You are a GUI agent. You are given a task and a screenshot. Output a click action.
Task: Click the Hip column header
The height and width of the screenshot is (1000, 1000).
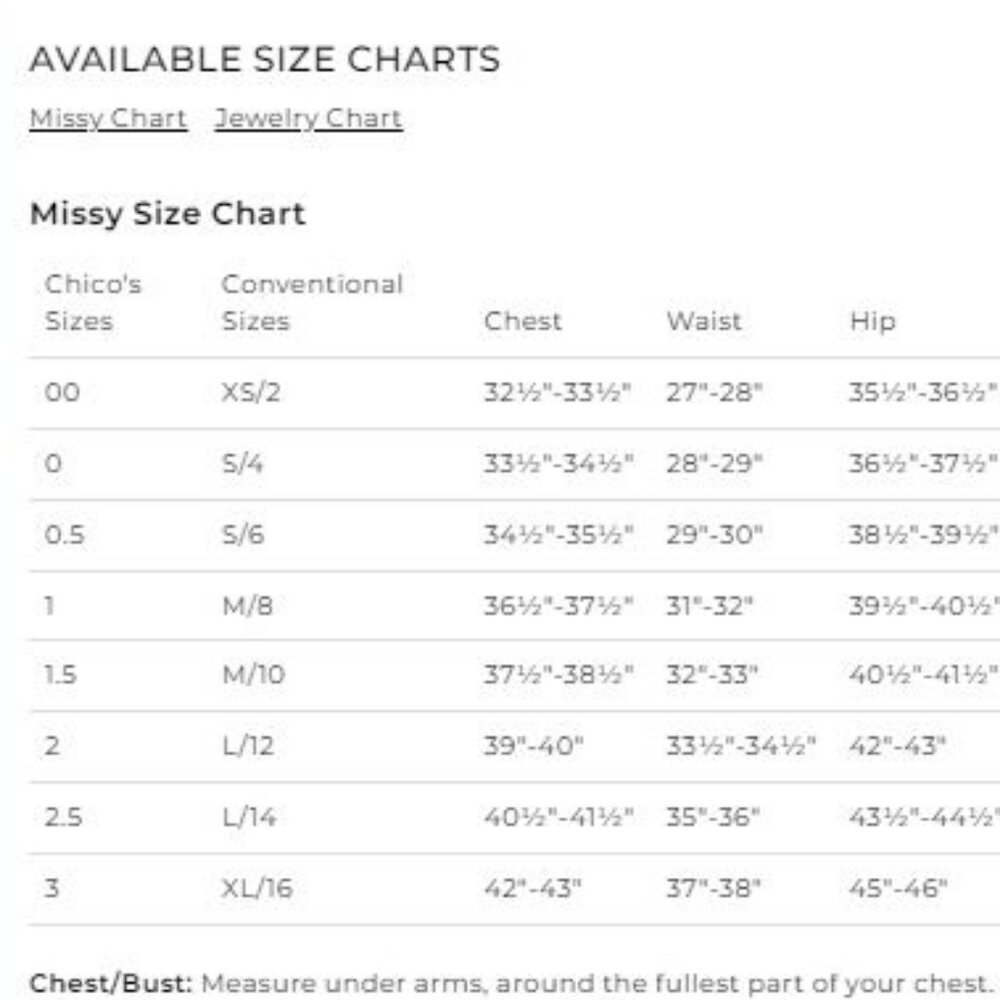[872, 321]
